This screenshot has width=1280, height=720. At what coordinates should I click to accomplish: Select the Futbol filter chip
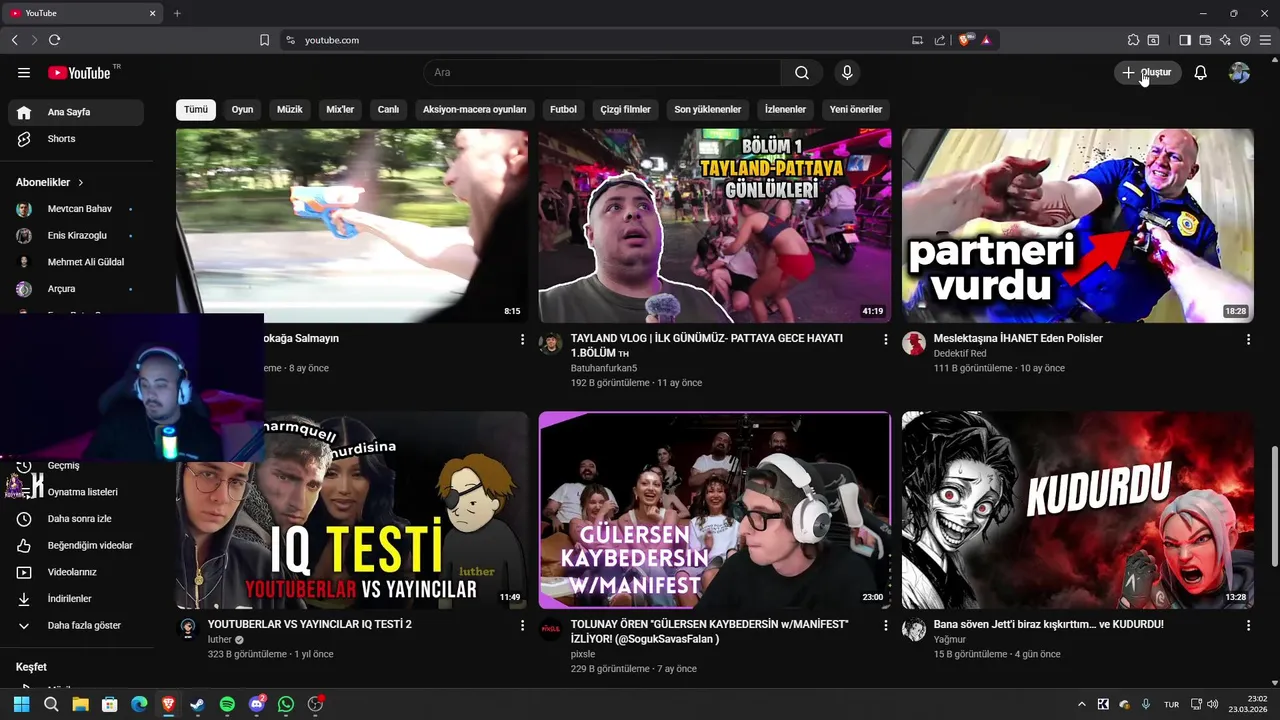pyautogui.click(x=563, y=109)
